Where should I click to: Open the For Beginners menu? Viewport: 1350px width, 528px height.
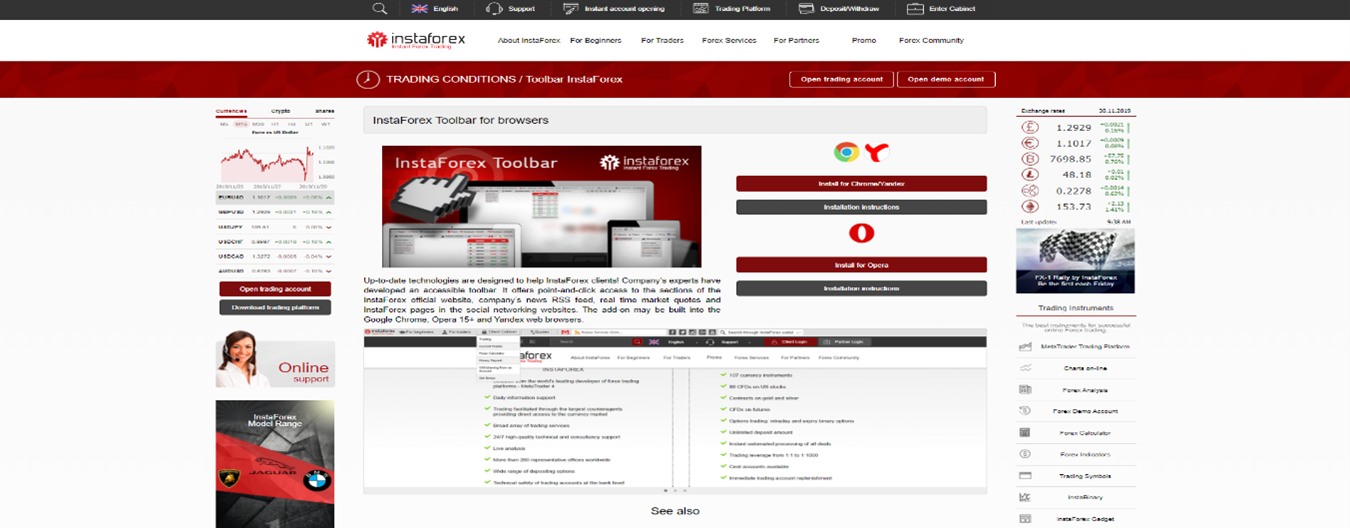point(596,41)
